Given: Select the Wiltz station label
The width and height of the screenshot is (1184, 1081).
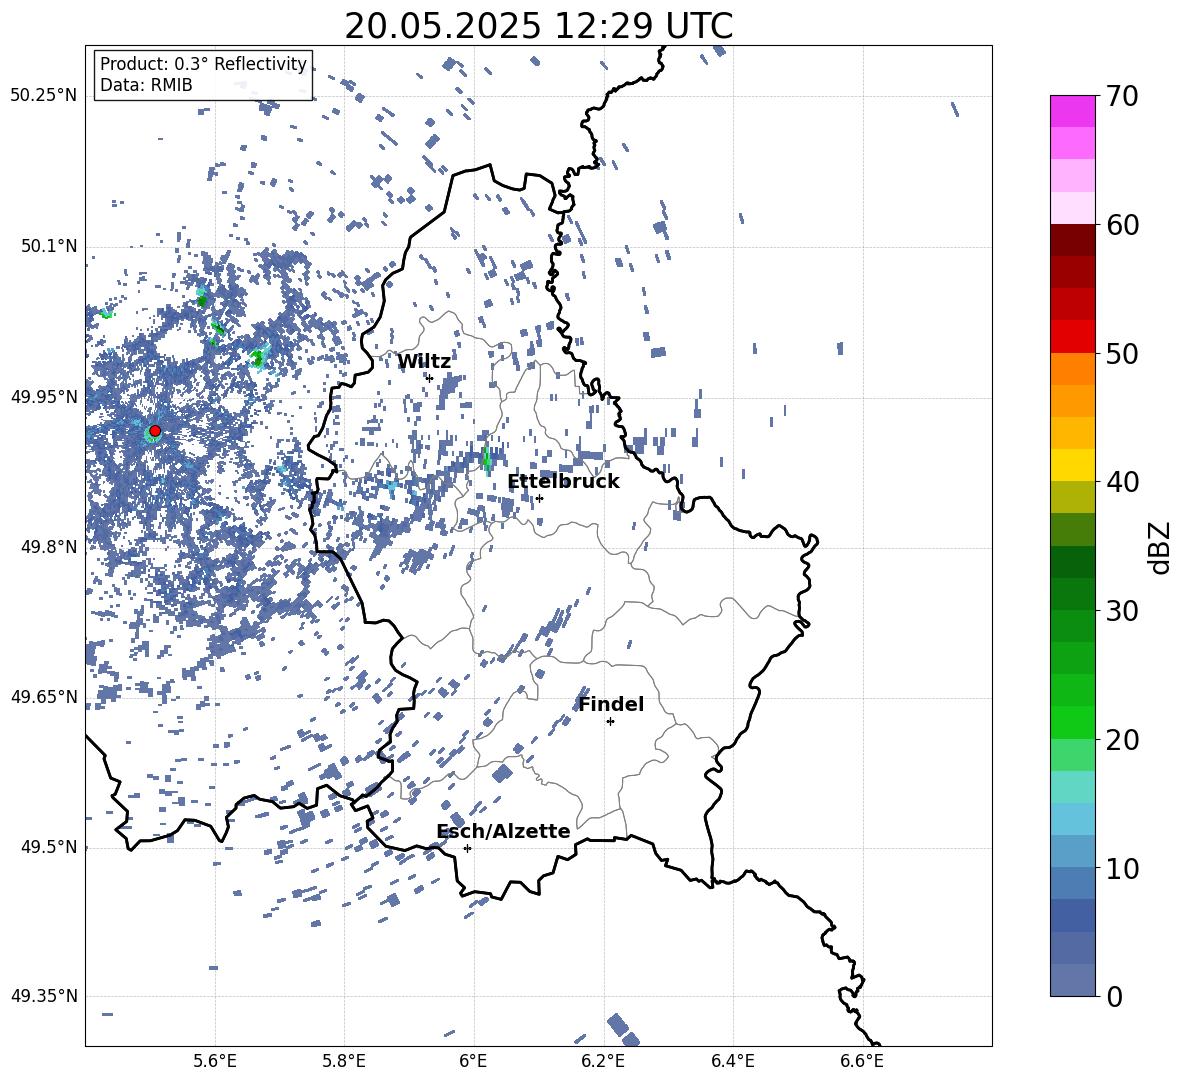Looking at the screenshot, I should coord(424,362).
